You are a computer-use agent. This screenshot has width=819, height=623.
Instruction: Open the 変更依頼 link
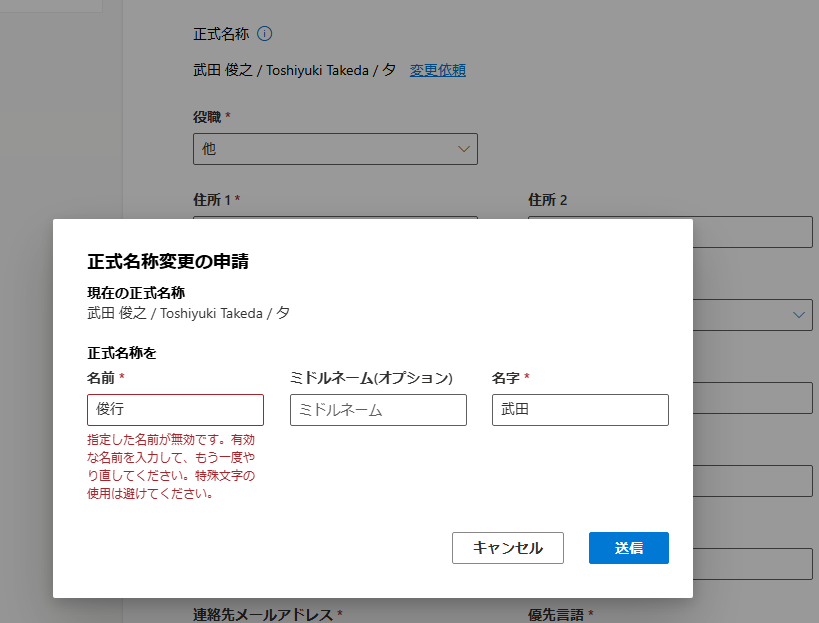[438, 70]
